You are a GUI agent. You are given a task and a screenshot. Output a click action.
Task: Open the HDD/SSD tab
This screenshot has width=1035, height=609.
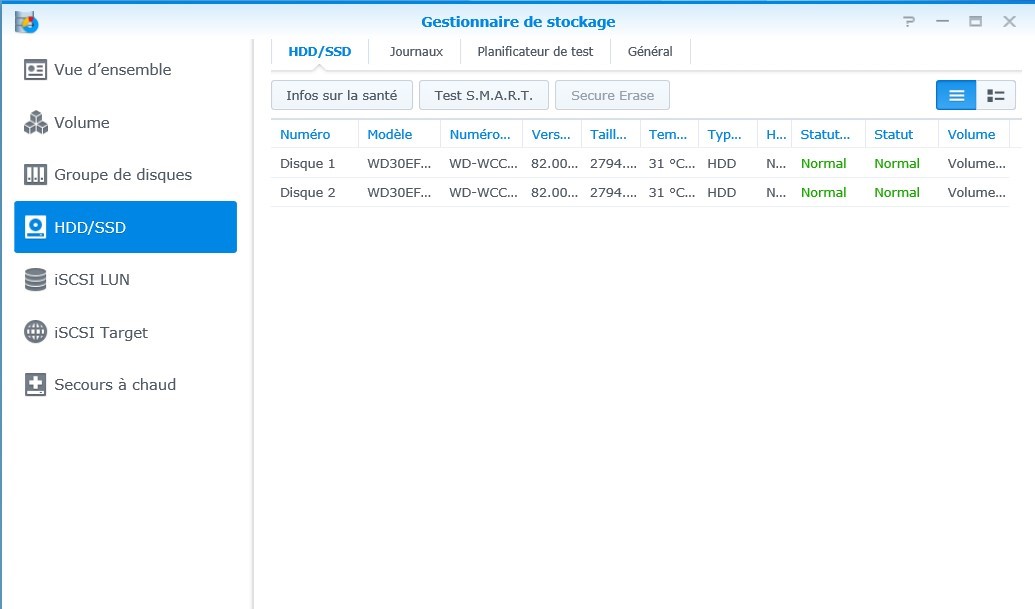click(x=319, y=51)
